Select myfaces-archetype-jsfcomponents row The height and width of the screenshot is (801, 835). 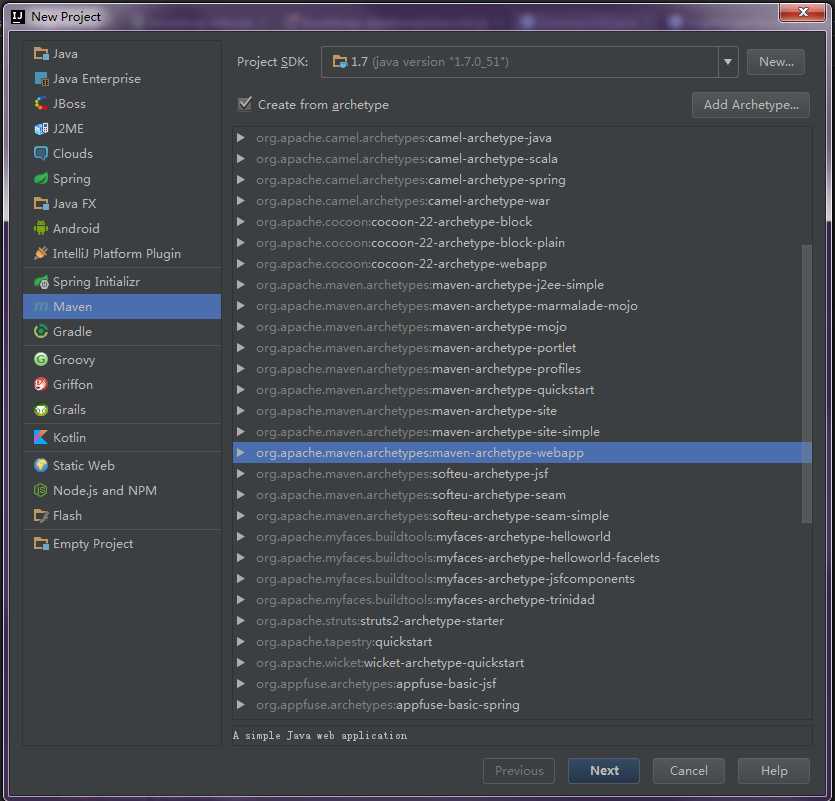pyautogui.click(x=522, y=579)
